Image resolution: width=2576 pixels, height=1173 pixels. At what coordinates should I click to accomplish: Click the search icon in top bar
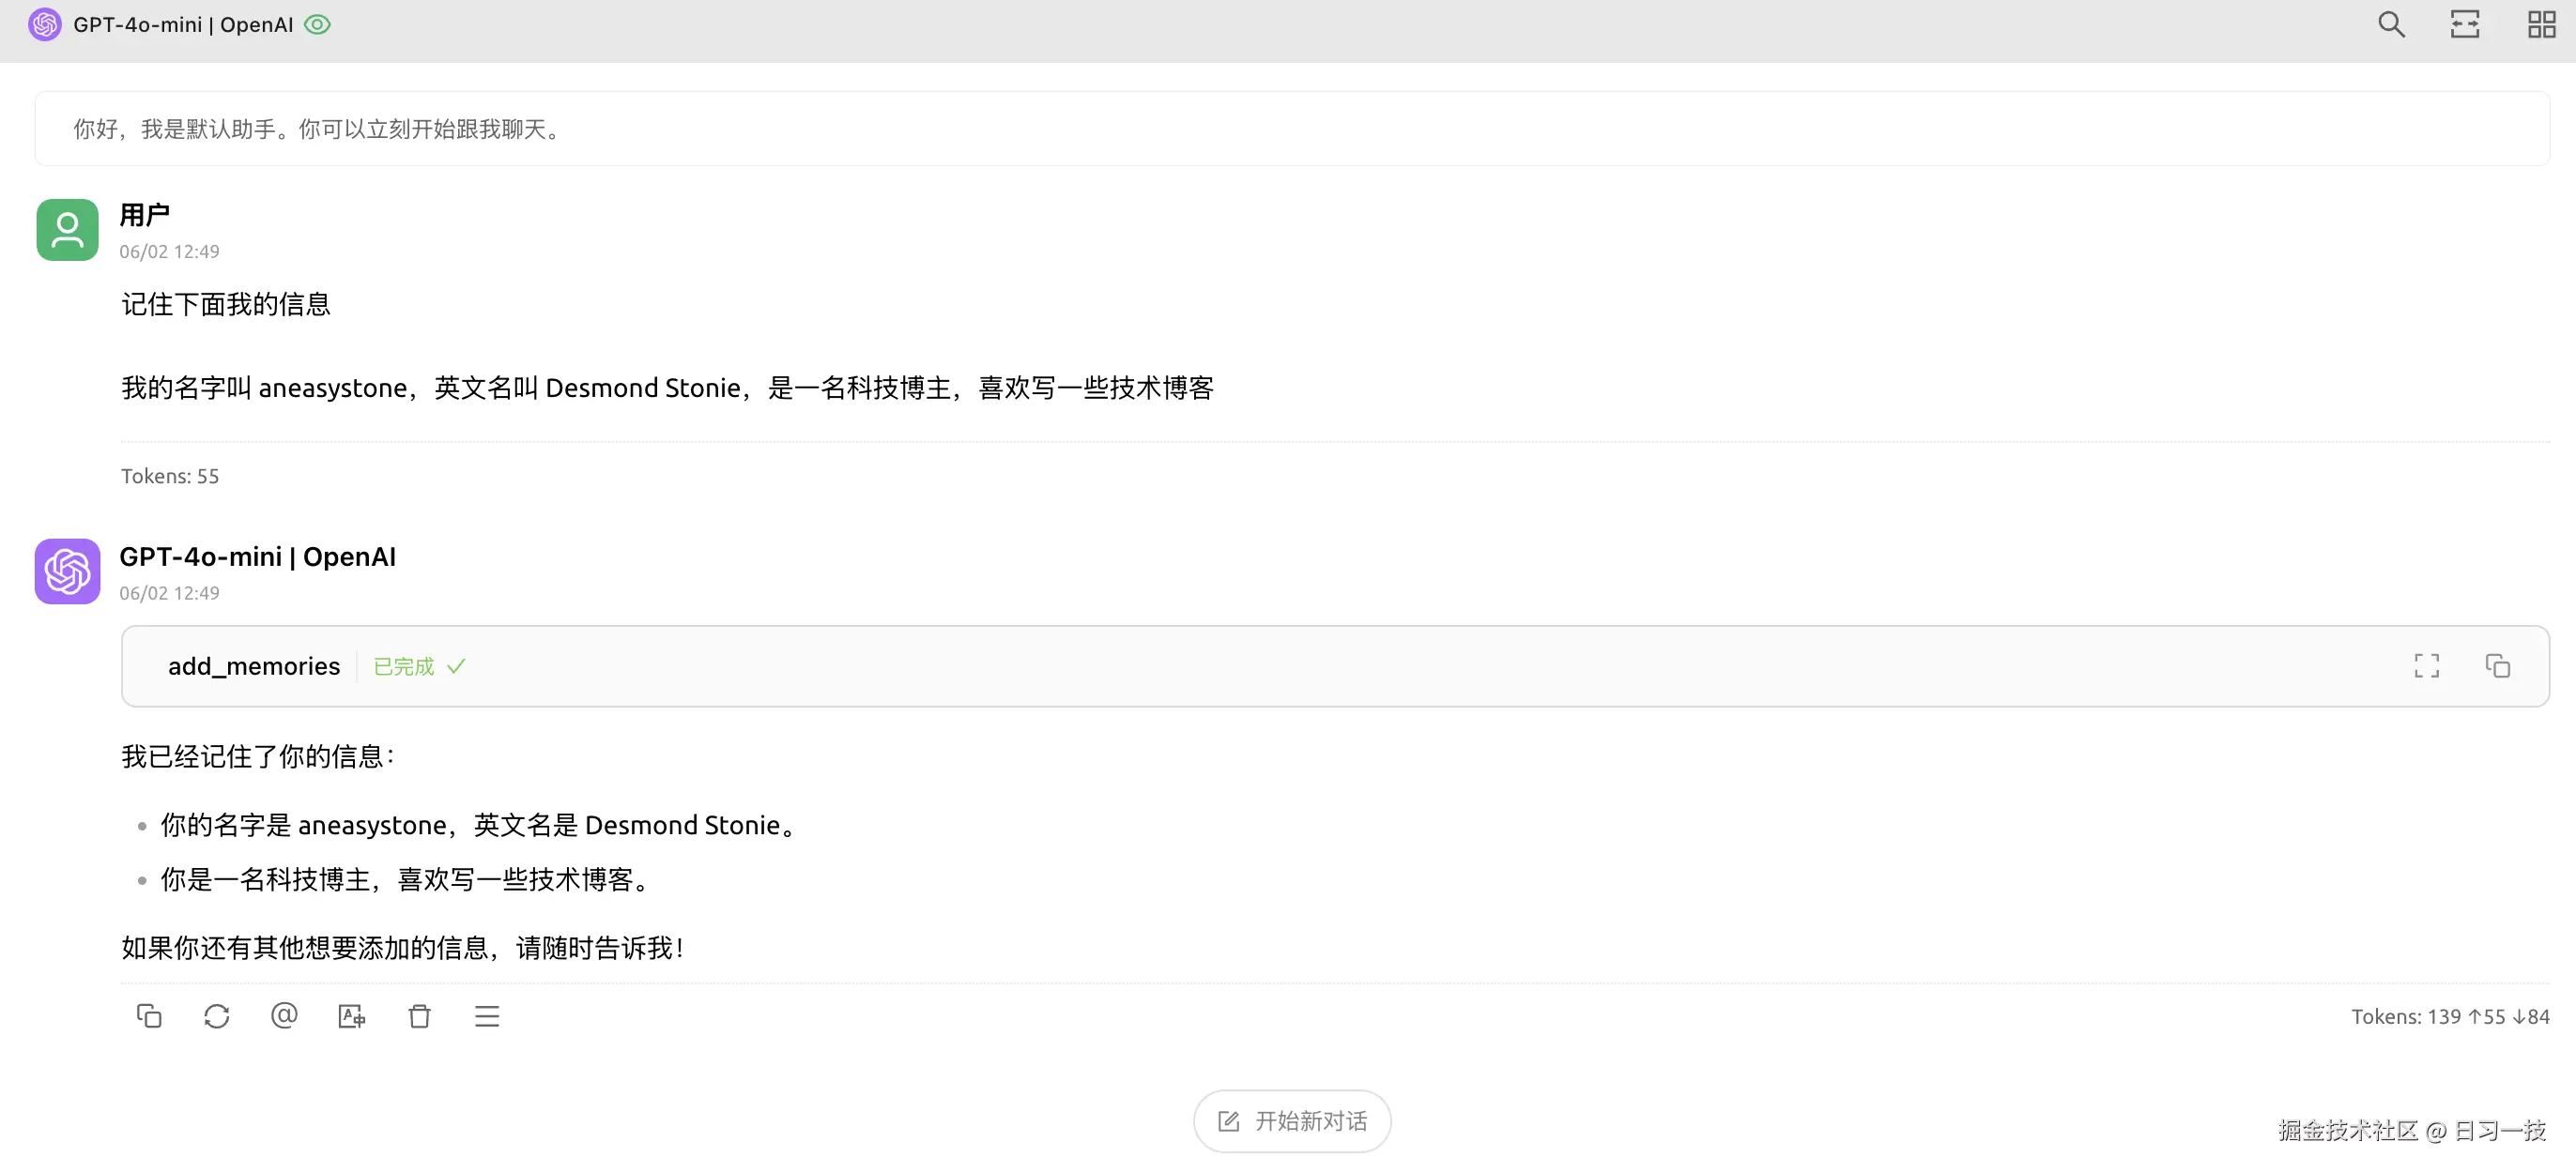point(2391,24)
